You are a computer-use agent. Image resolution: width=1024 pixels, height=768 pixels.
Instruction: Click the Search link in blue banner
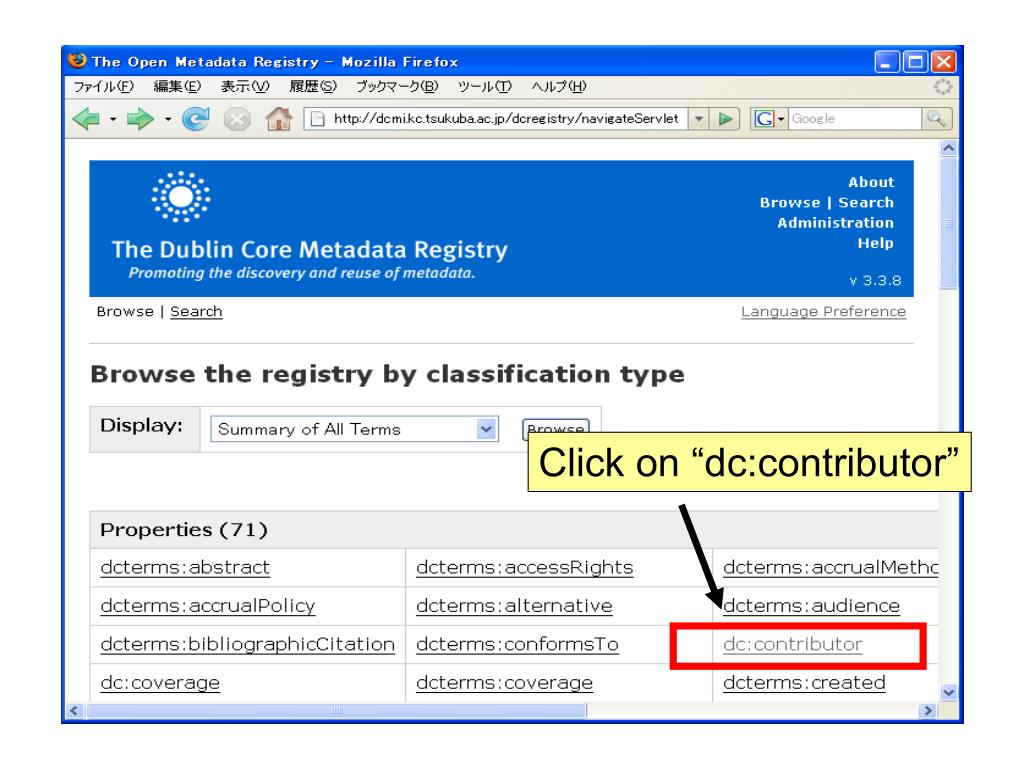pyautogui.click(x=866, y=202)
